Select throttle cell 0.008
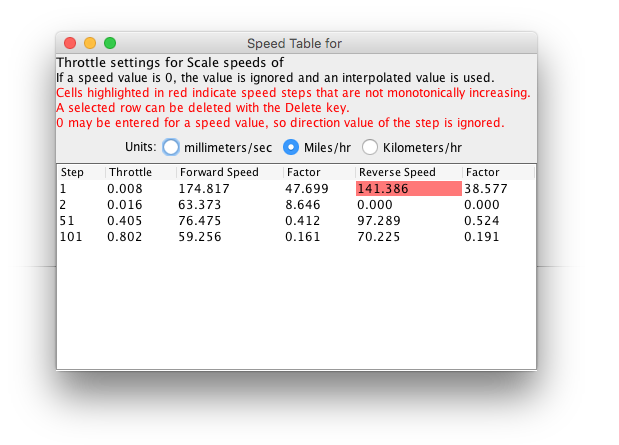The height and width of the screenshot is (445, 619). coord(141,188)
